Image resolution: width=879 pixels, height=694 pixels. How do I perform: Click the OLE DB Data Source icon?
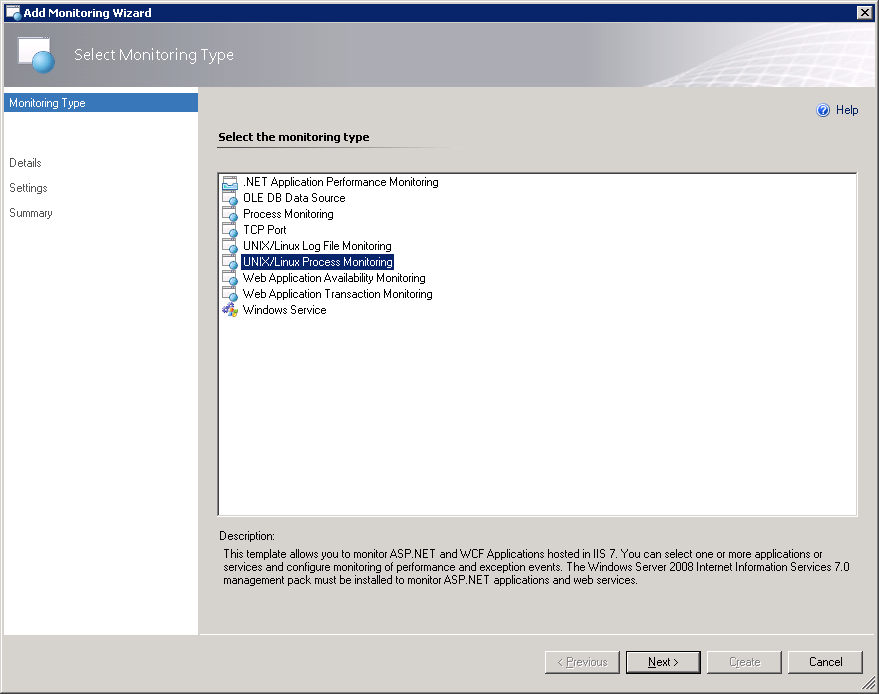point(230,199)
